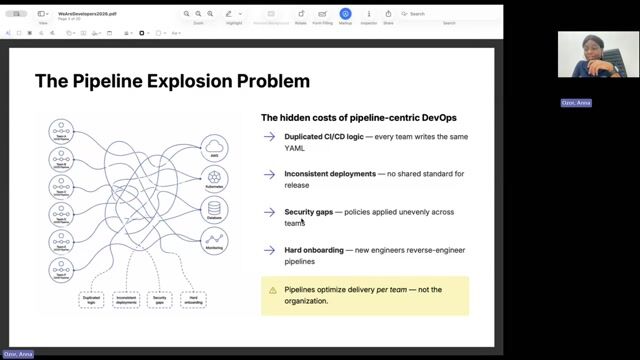Click the Remove Background toolbar icon

(271, 14)
